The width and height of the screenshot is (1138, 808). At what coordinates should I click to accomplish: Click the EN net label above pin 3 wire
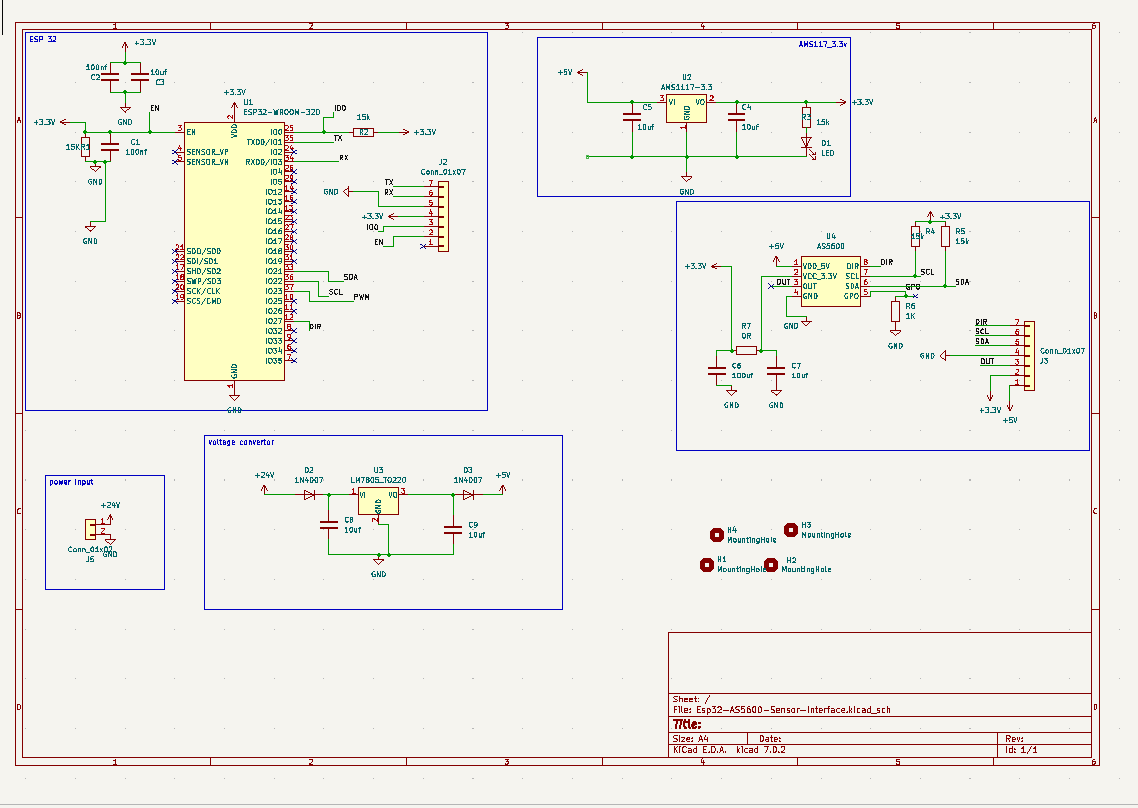155,108
